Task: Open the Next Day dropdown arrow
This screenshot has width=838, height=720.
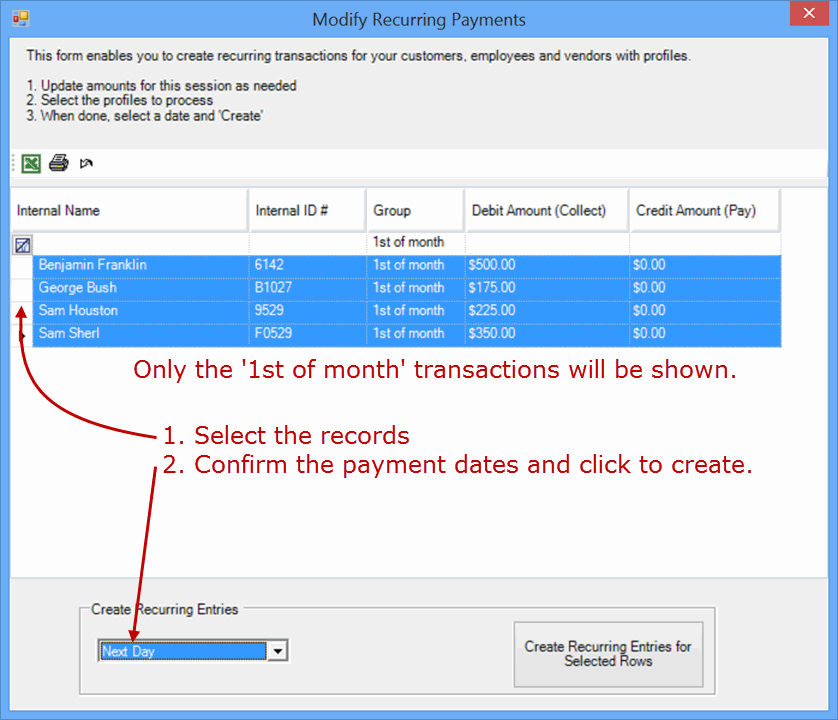Action: point(278,651)
